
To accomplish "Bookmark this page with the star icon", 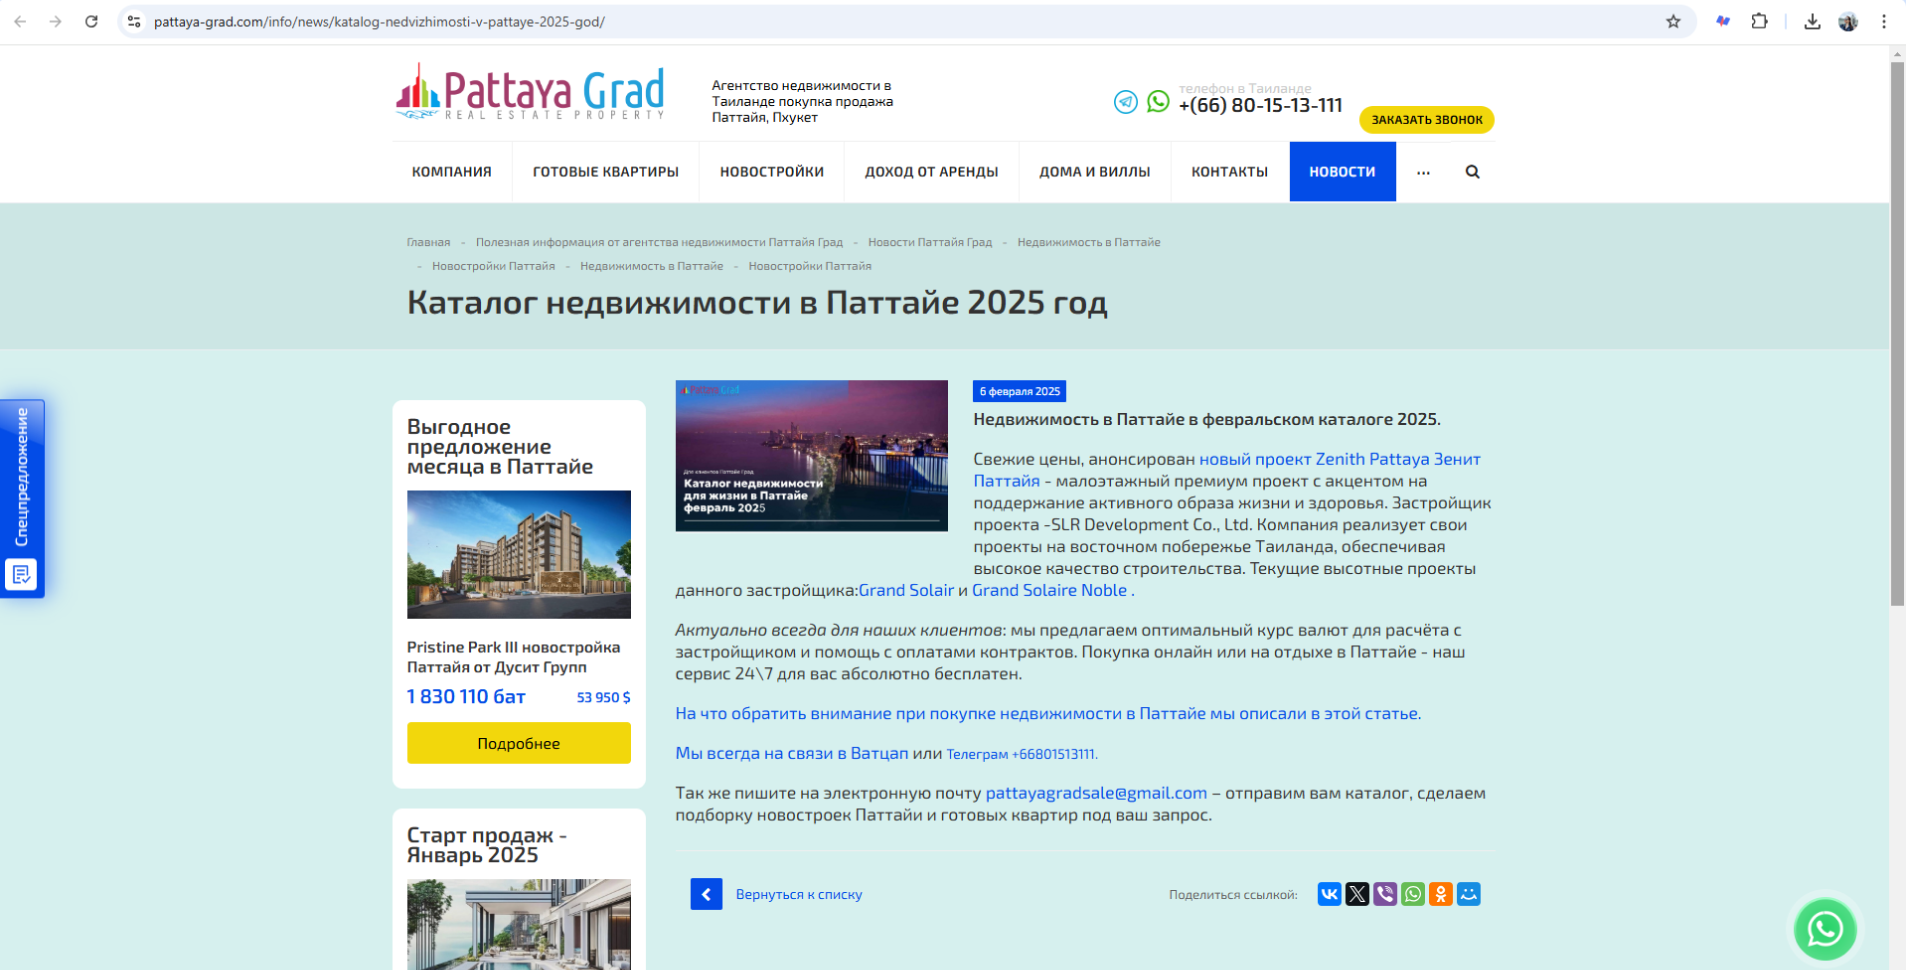I will pyautogui.click(x=1673, y=21).
